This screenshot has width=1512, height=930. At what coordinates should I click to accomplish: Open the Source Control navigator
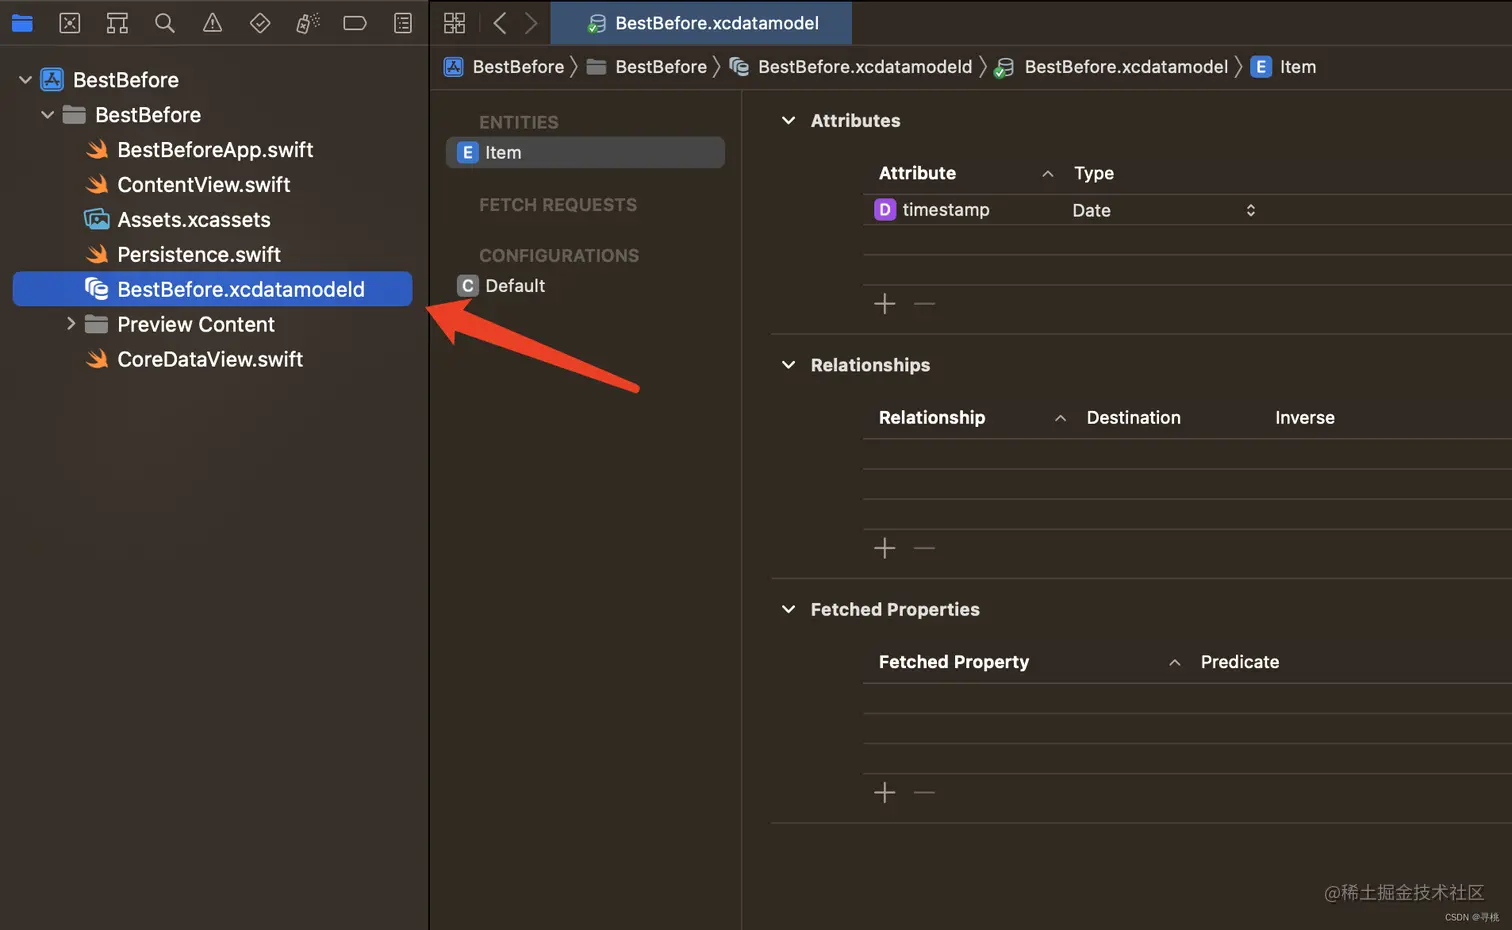coord(70,23)
